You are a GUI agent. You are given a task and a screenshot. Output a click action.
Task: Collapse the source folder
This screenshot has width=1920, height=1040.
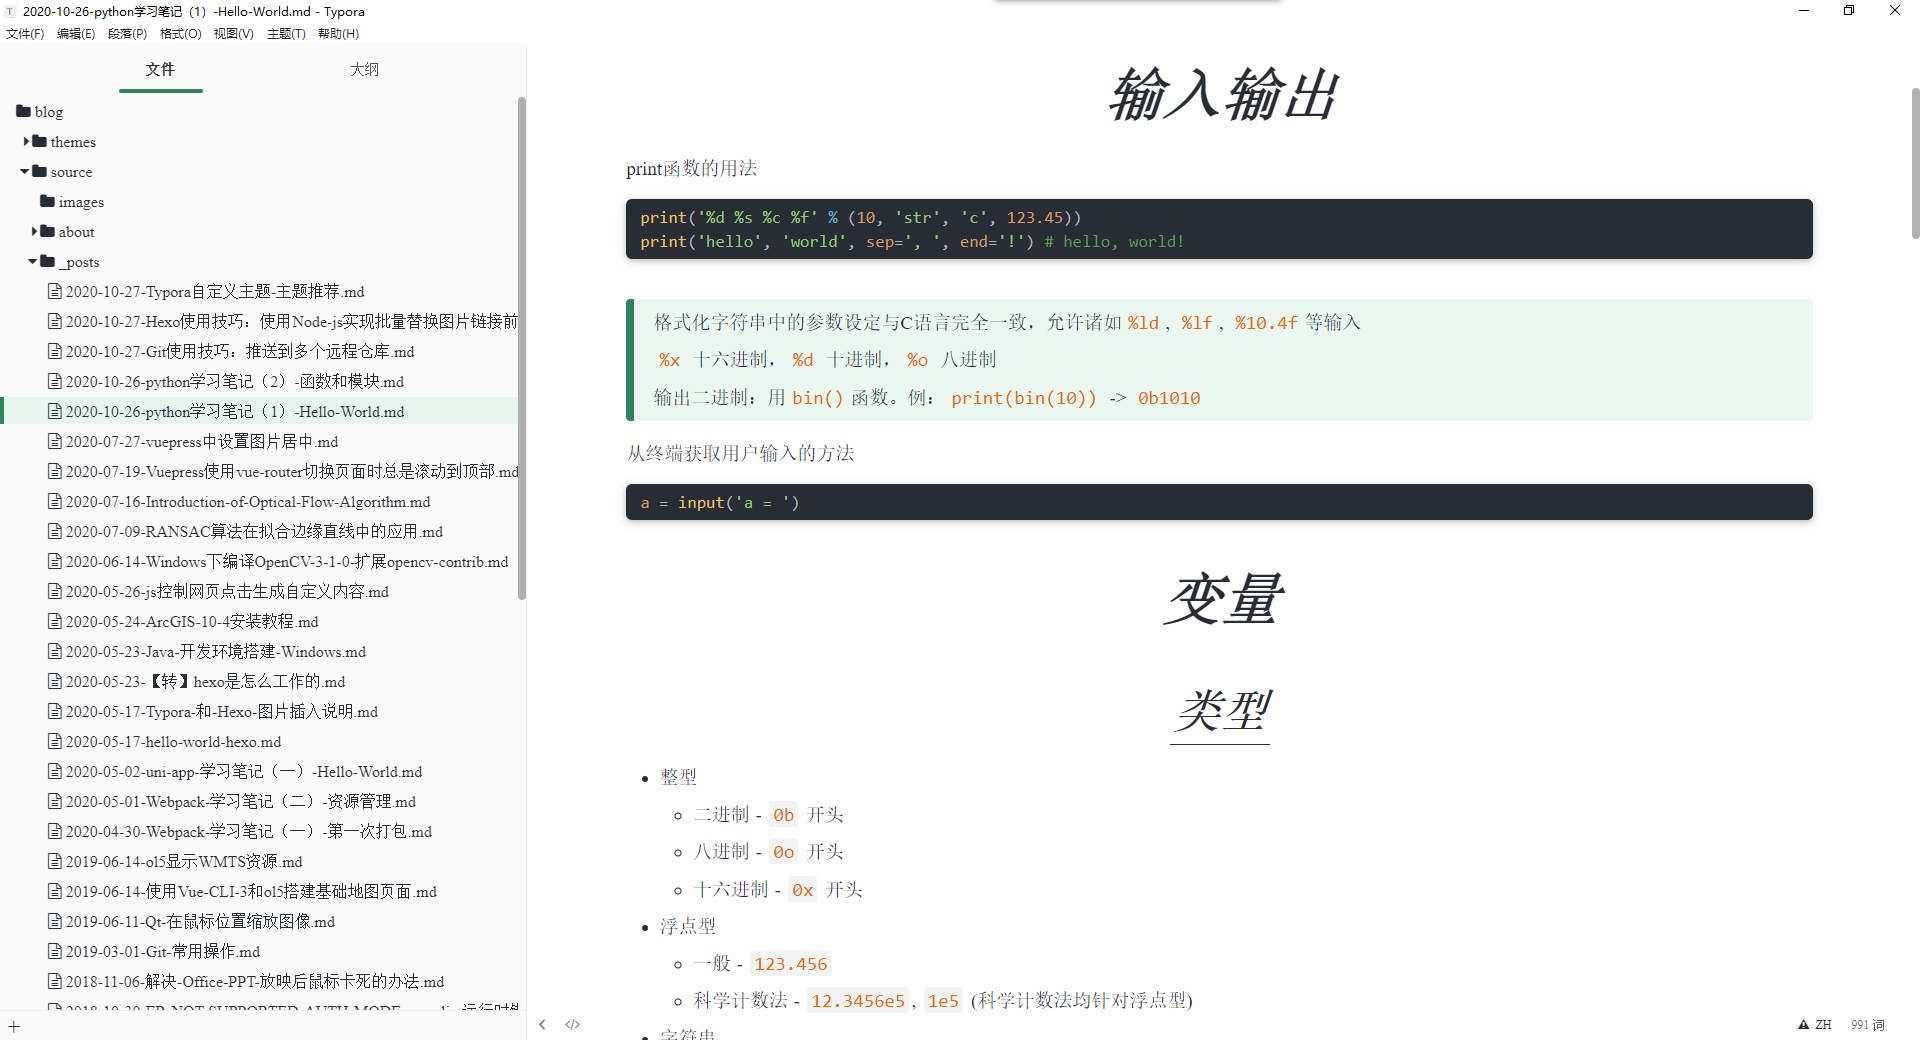(x=25, y=171)
